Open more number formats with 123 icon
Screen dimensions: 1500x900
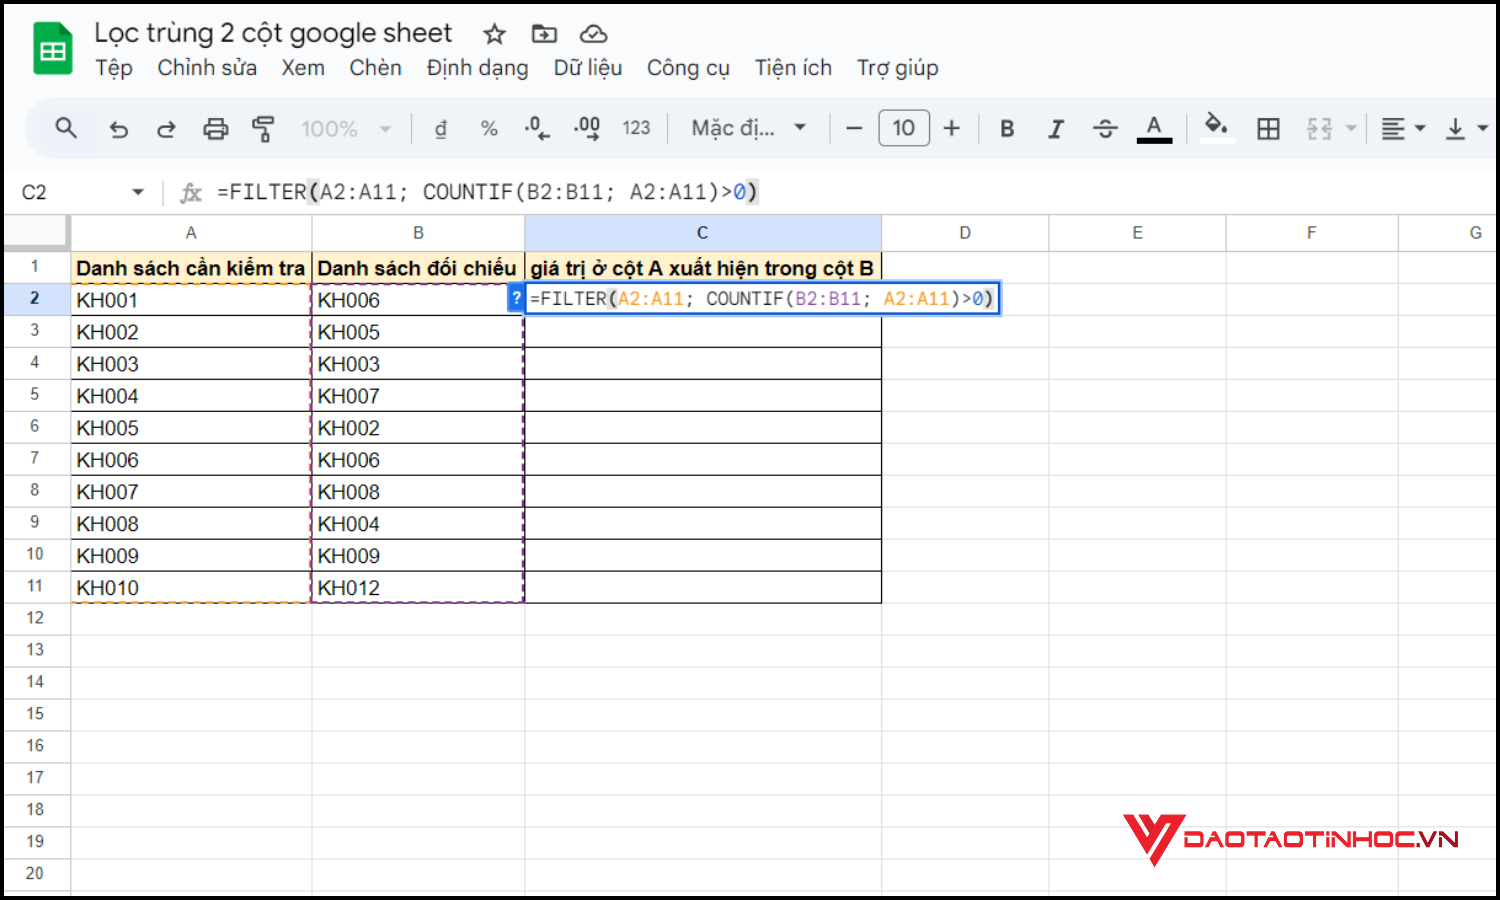636,128
